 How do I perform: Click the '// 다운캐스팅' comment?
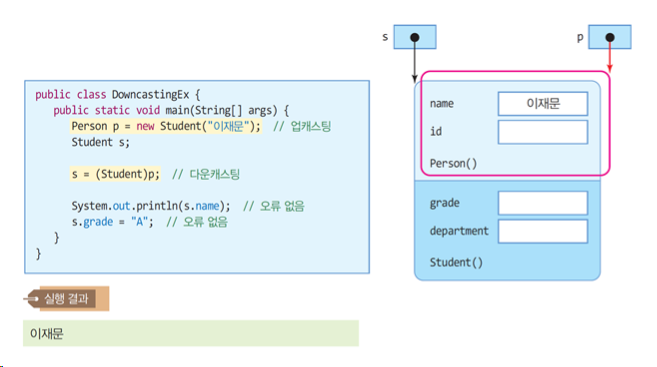coord(206,174)
